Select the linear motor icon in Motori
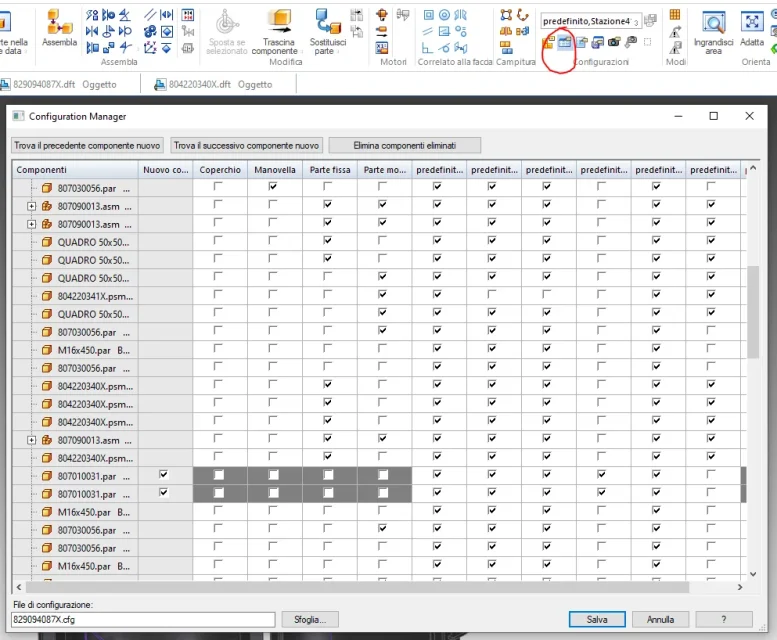Viewport: 777px width, 640px height. pos(382,31)
